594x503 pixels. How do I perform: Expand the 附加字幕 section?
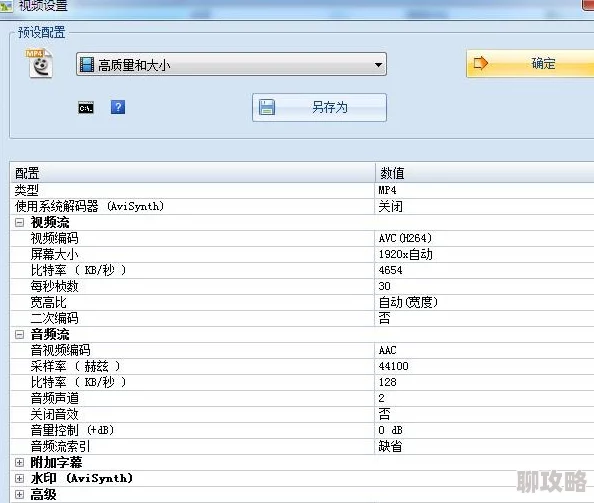pyautogui.click(x=19, y=462)
